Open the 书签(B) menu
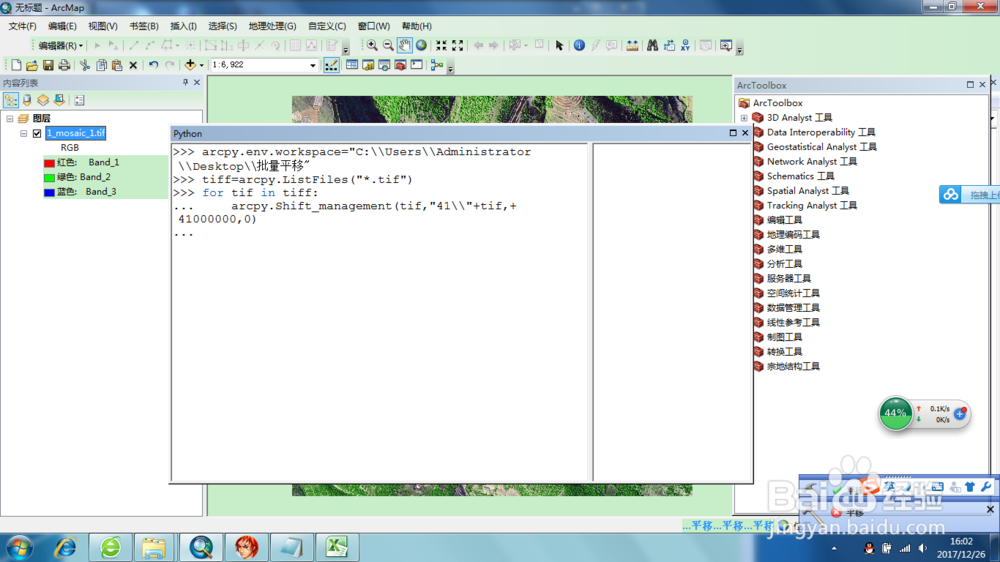The height and width of the screenshot is (562, 1000). coord(143,26)
